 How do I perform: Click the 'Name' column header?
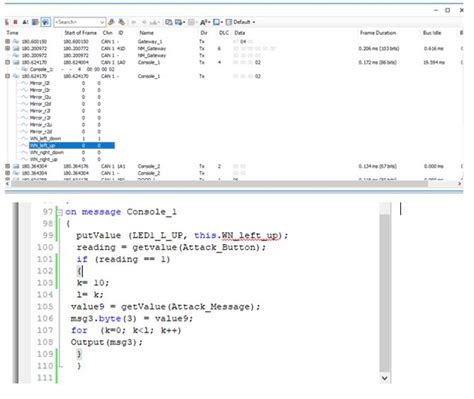tap(146, 33)
